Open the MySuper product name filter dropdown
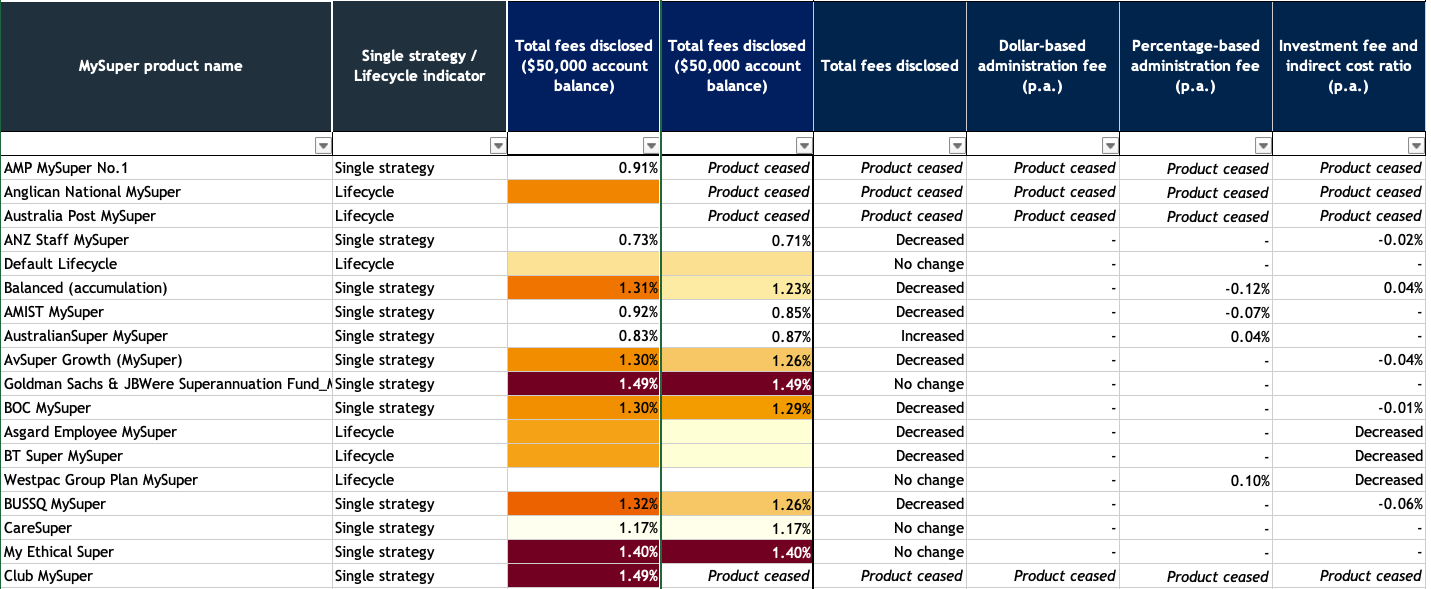Image resolution: width=1431 pixels, height=589 pixels. click(322, 146)
